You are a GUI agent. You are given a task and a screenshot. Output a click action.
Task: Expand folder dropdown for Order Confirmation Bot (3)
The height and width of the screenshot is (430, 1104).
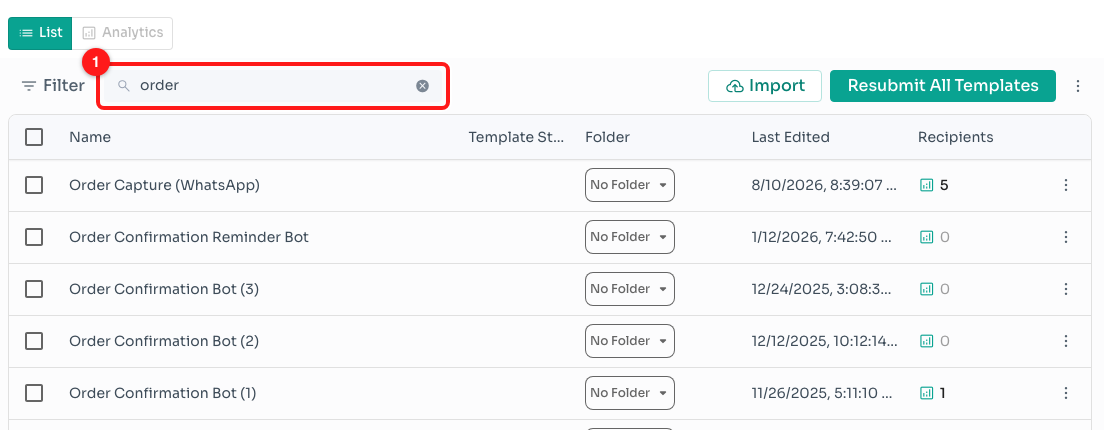pyautogui.click(x=629, y=289)
